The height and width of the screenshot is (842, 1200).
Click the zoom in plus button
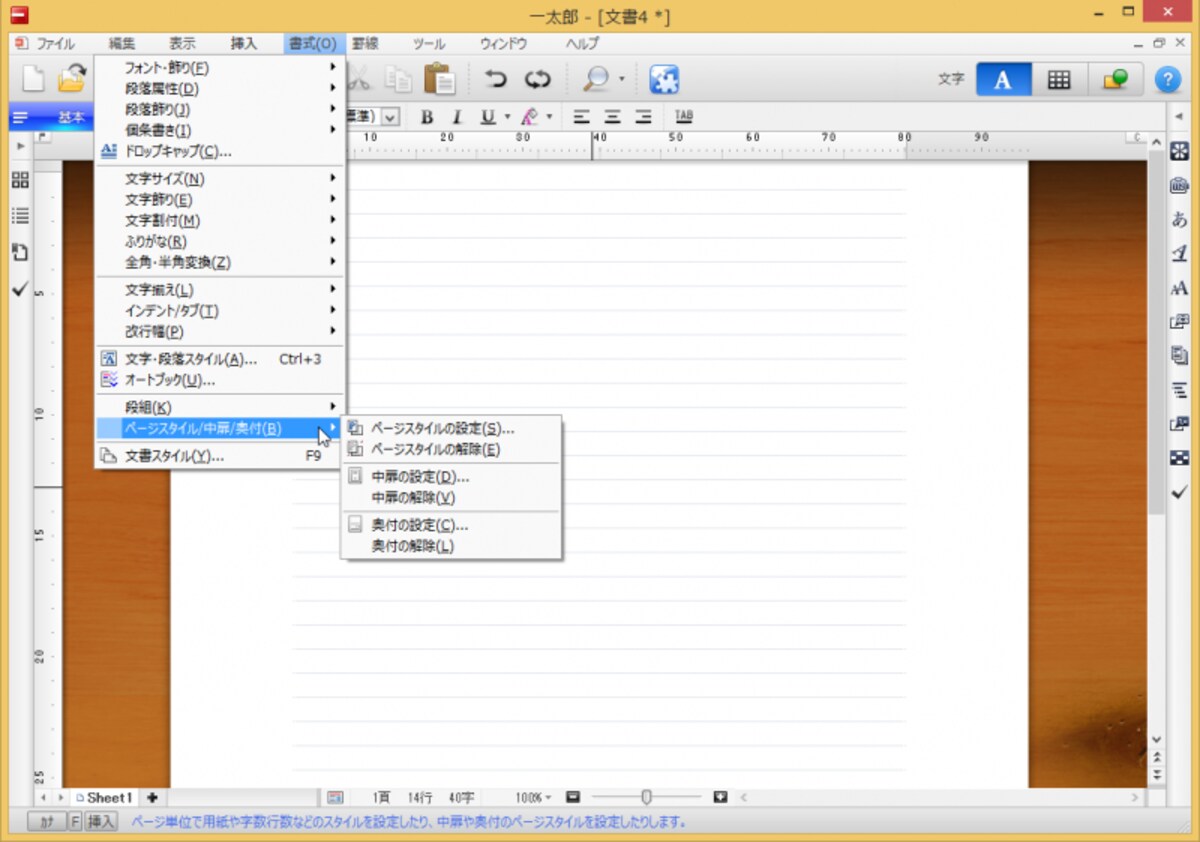[x=720, y=797]
